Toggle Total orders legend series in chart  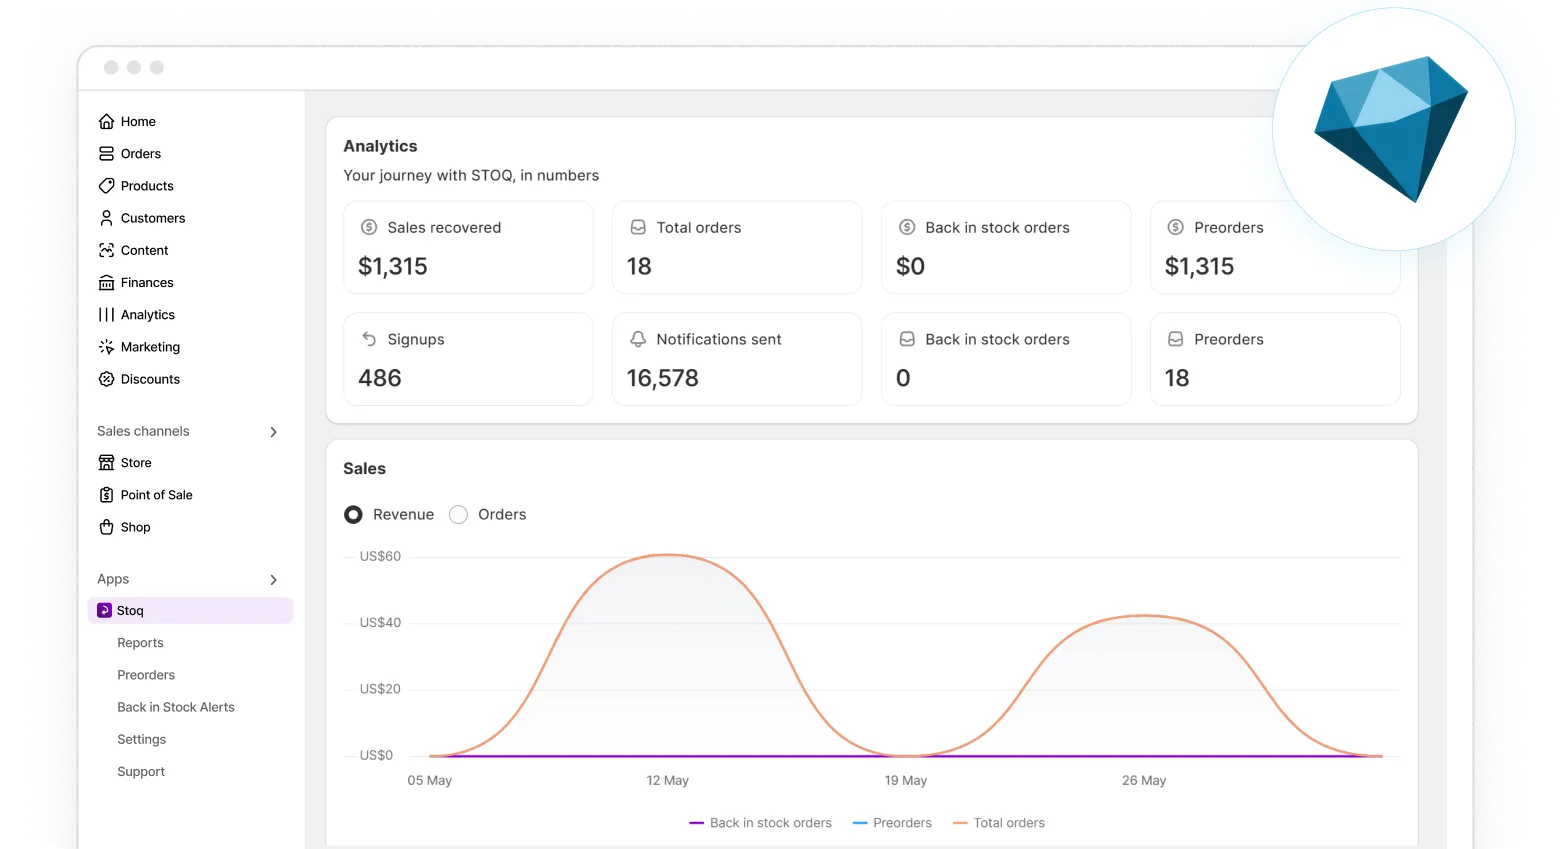point(999,823)
